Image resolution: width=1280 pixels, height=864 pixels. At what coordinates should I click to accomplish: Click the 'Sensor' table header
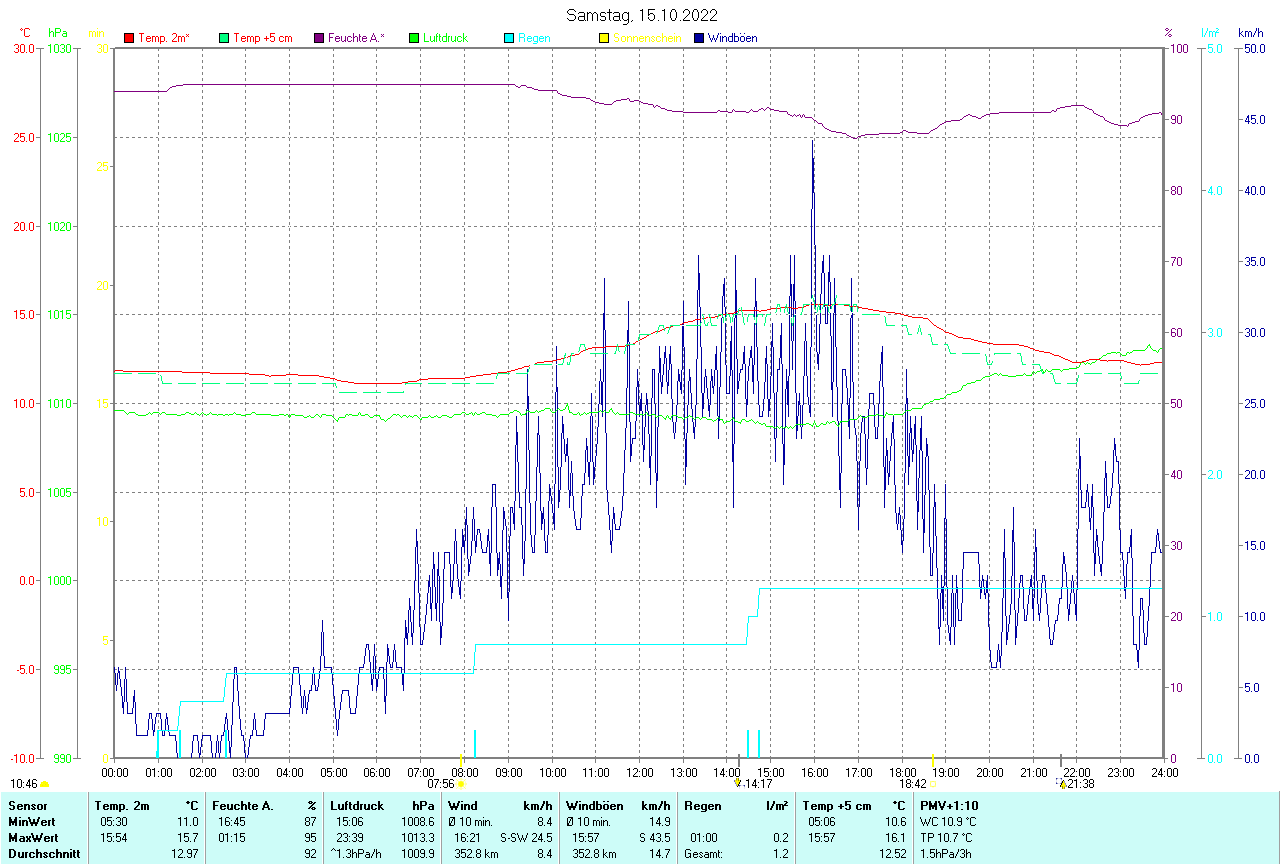(x=26, y=806)
